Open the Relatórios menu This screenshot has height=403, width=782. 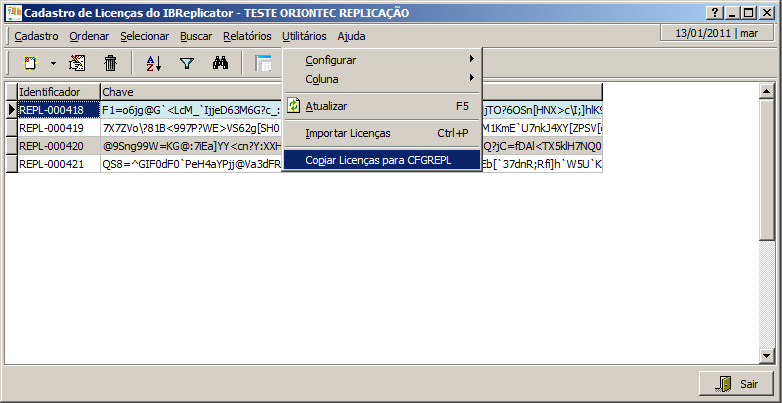(247, 36)
